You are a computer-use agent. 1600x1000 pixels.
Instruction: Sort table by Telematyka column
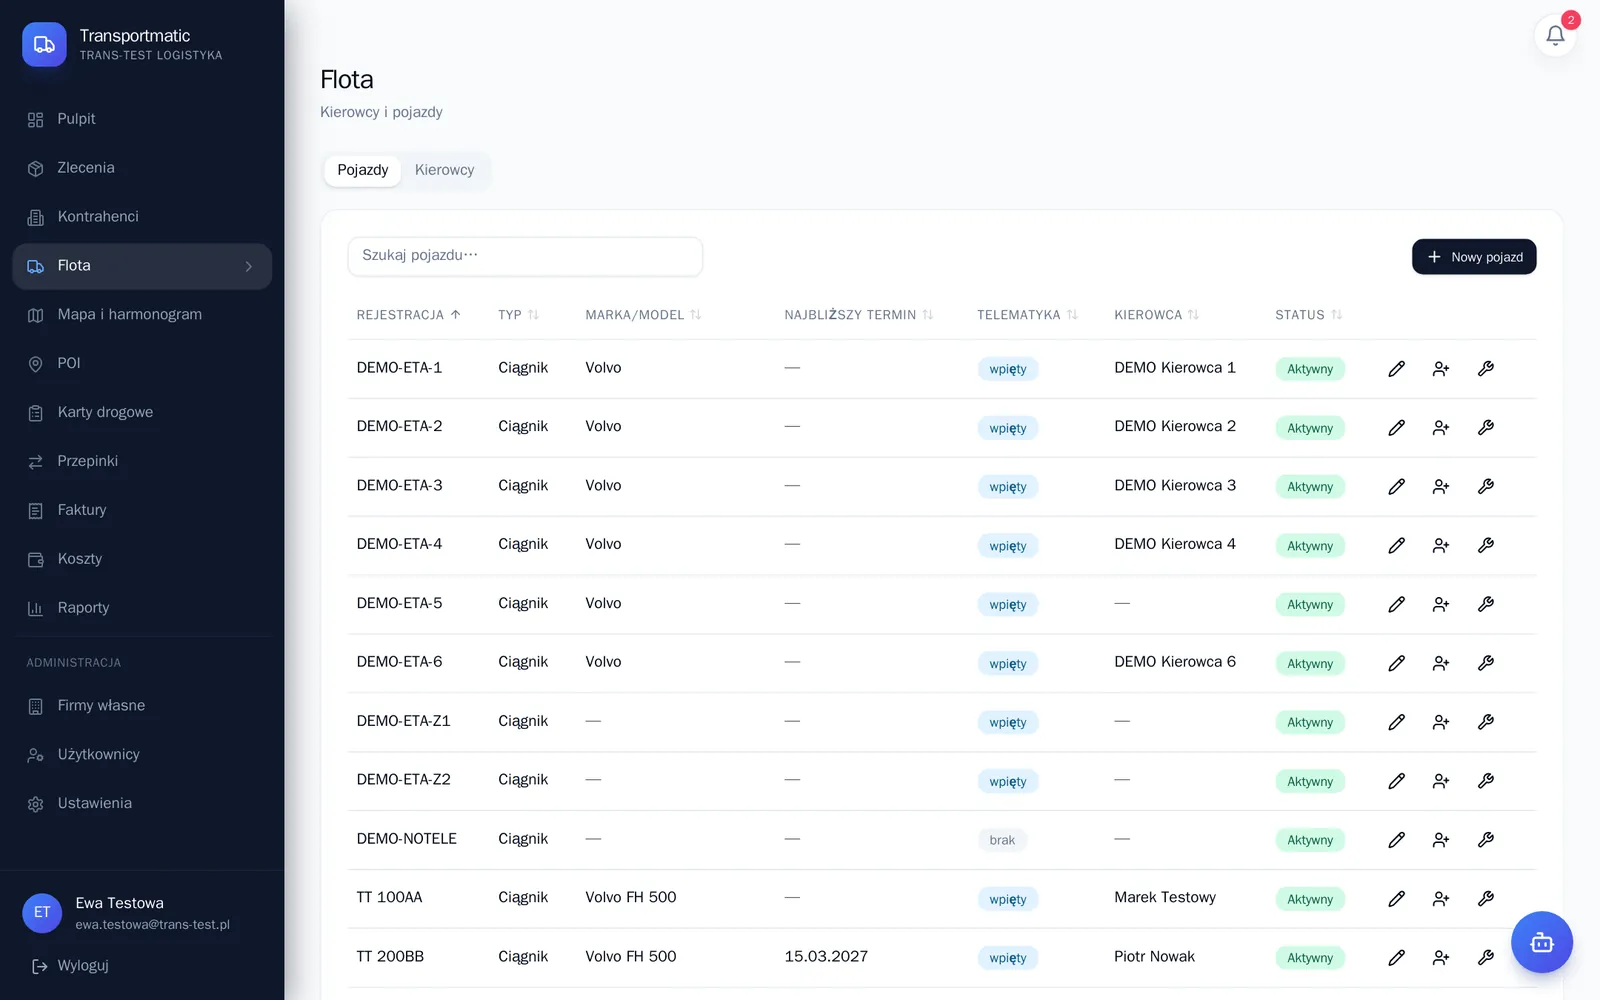(x=1027, y=315)
